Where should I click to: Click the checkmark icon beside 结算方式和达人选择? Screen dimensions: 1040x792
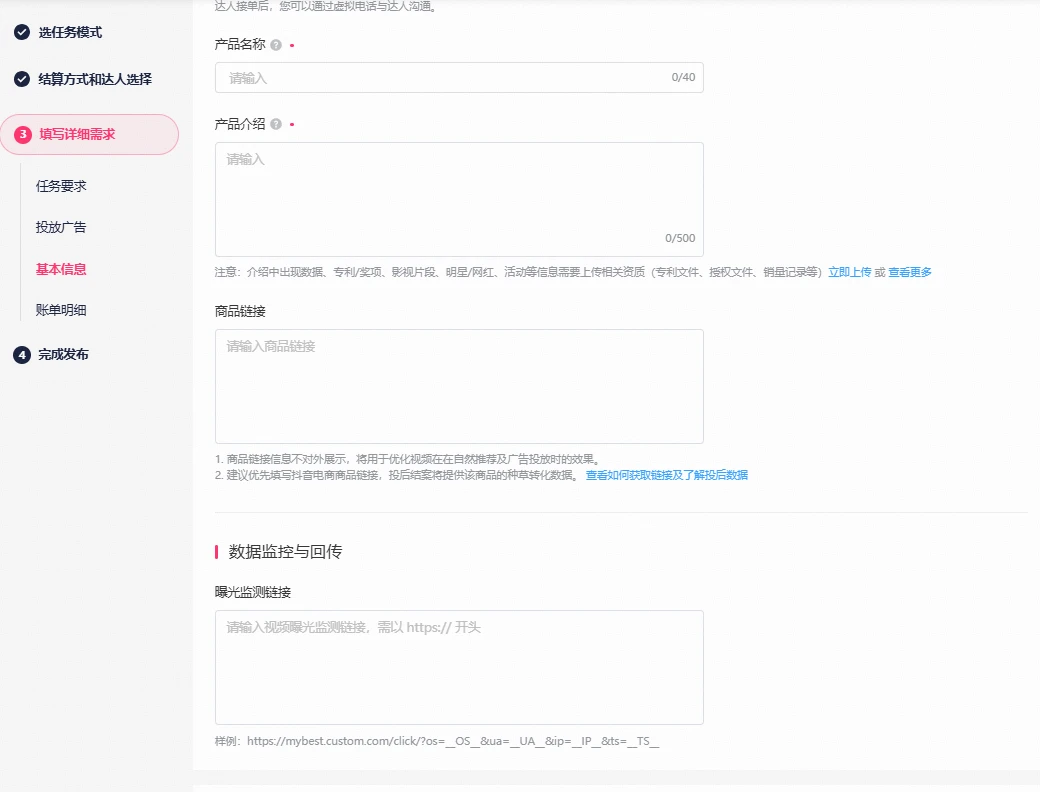[21, 79]
